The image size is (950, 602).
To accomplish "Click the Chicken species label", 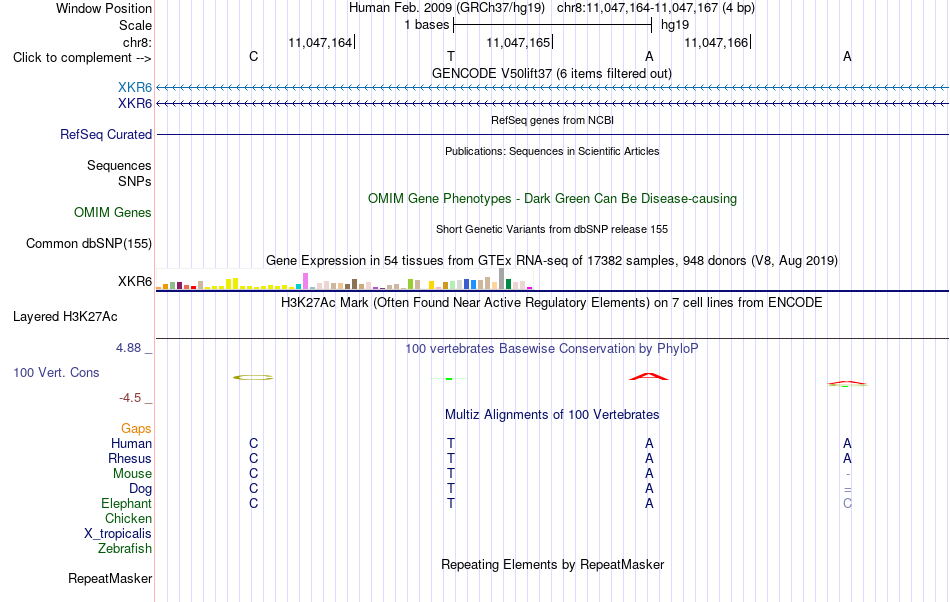I will [128, 518].
